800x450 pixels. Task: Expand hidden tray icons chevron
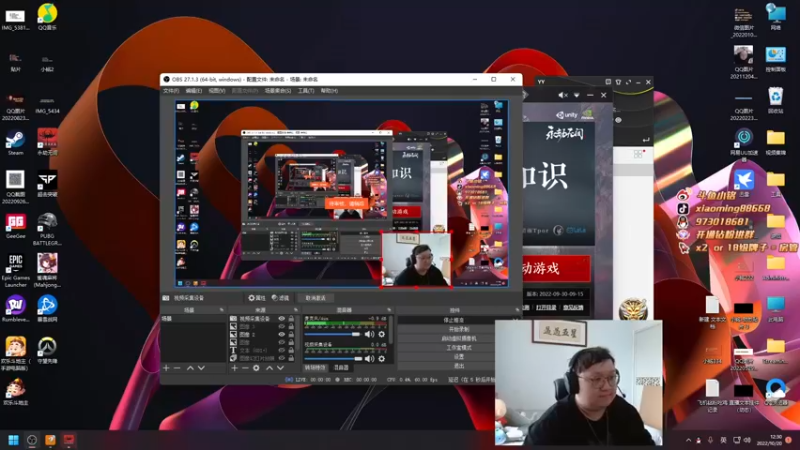[688, 440]
